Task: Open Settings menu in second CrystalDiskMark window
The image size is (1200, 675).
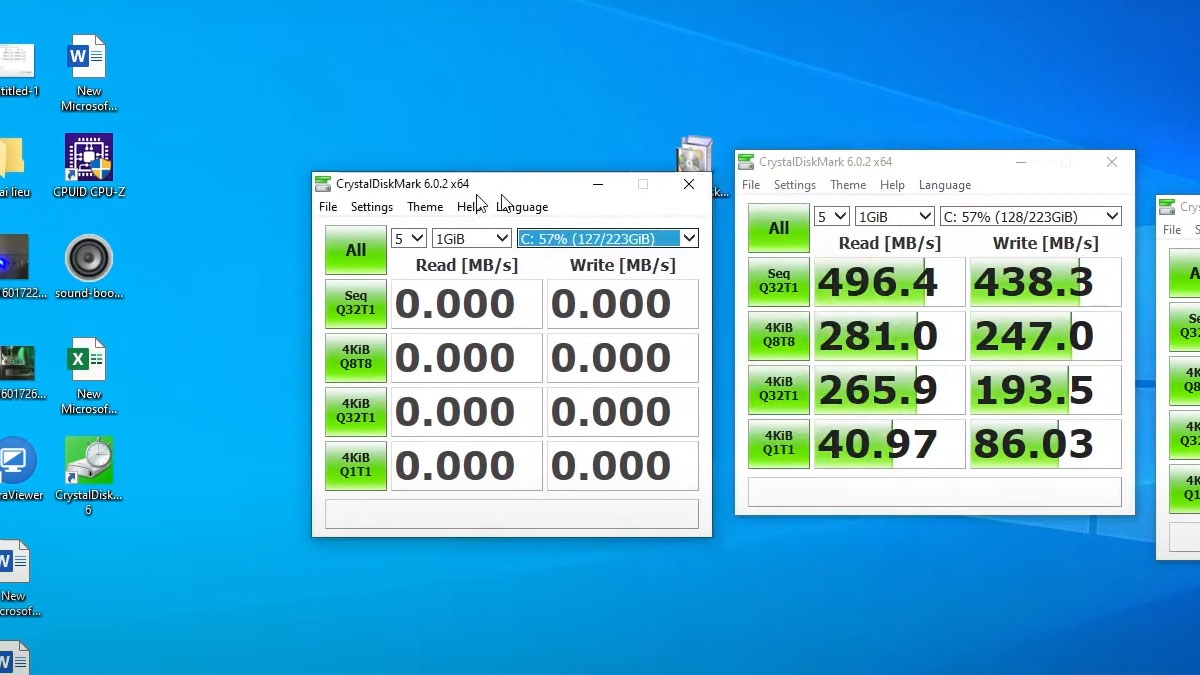Action: [x=795, y=185]
